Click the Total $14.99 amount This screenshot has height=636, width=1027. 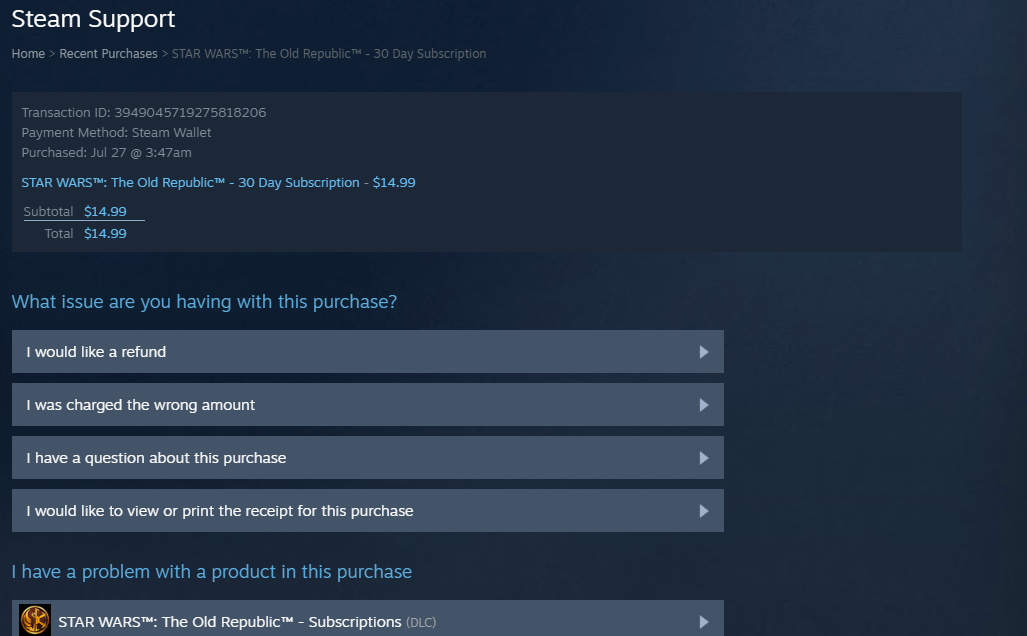pyautogui.click(x=105, y=233)
